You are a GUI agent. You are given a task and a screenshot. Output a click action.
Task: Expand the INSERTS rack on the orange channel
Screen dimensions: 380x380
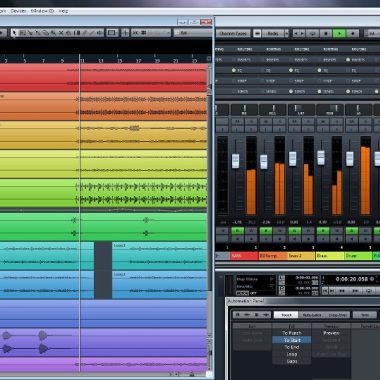[x=273, y=60]
